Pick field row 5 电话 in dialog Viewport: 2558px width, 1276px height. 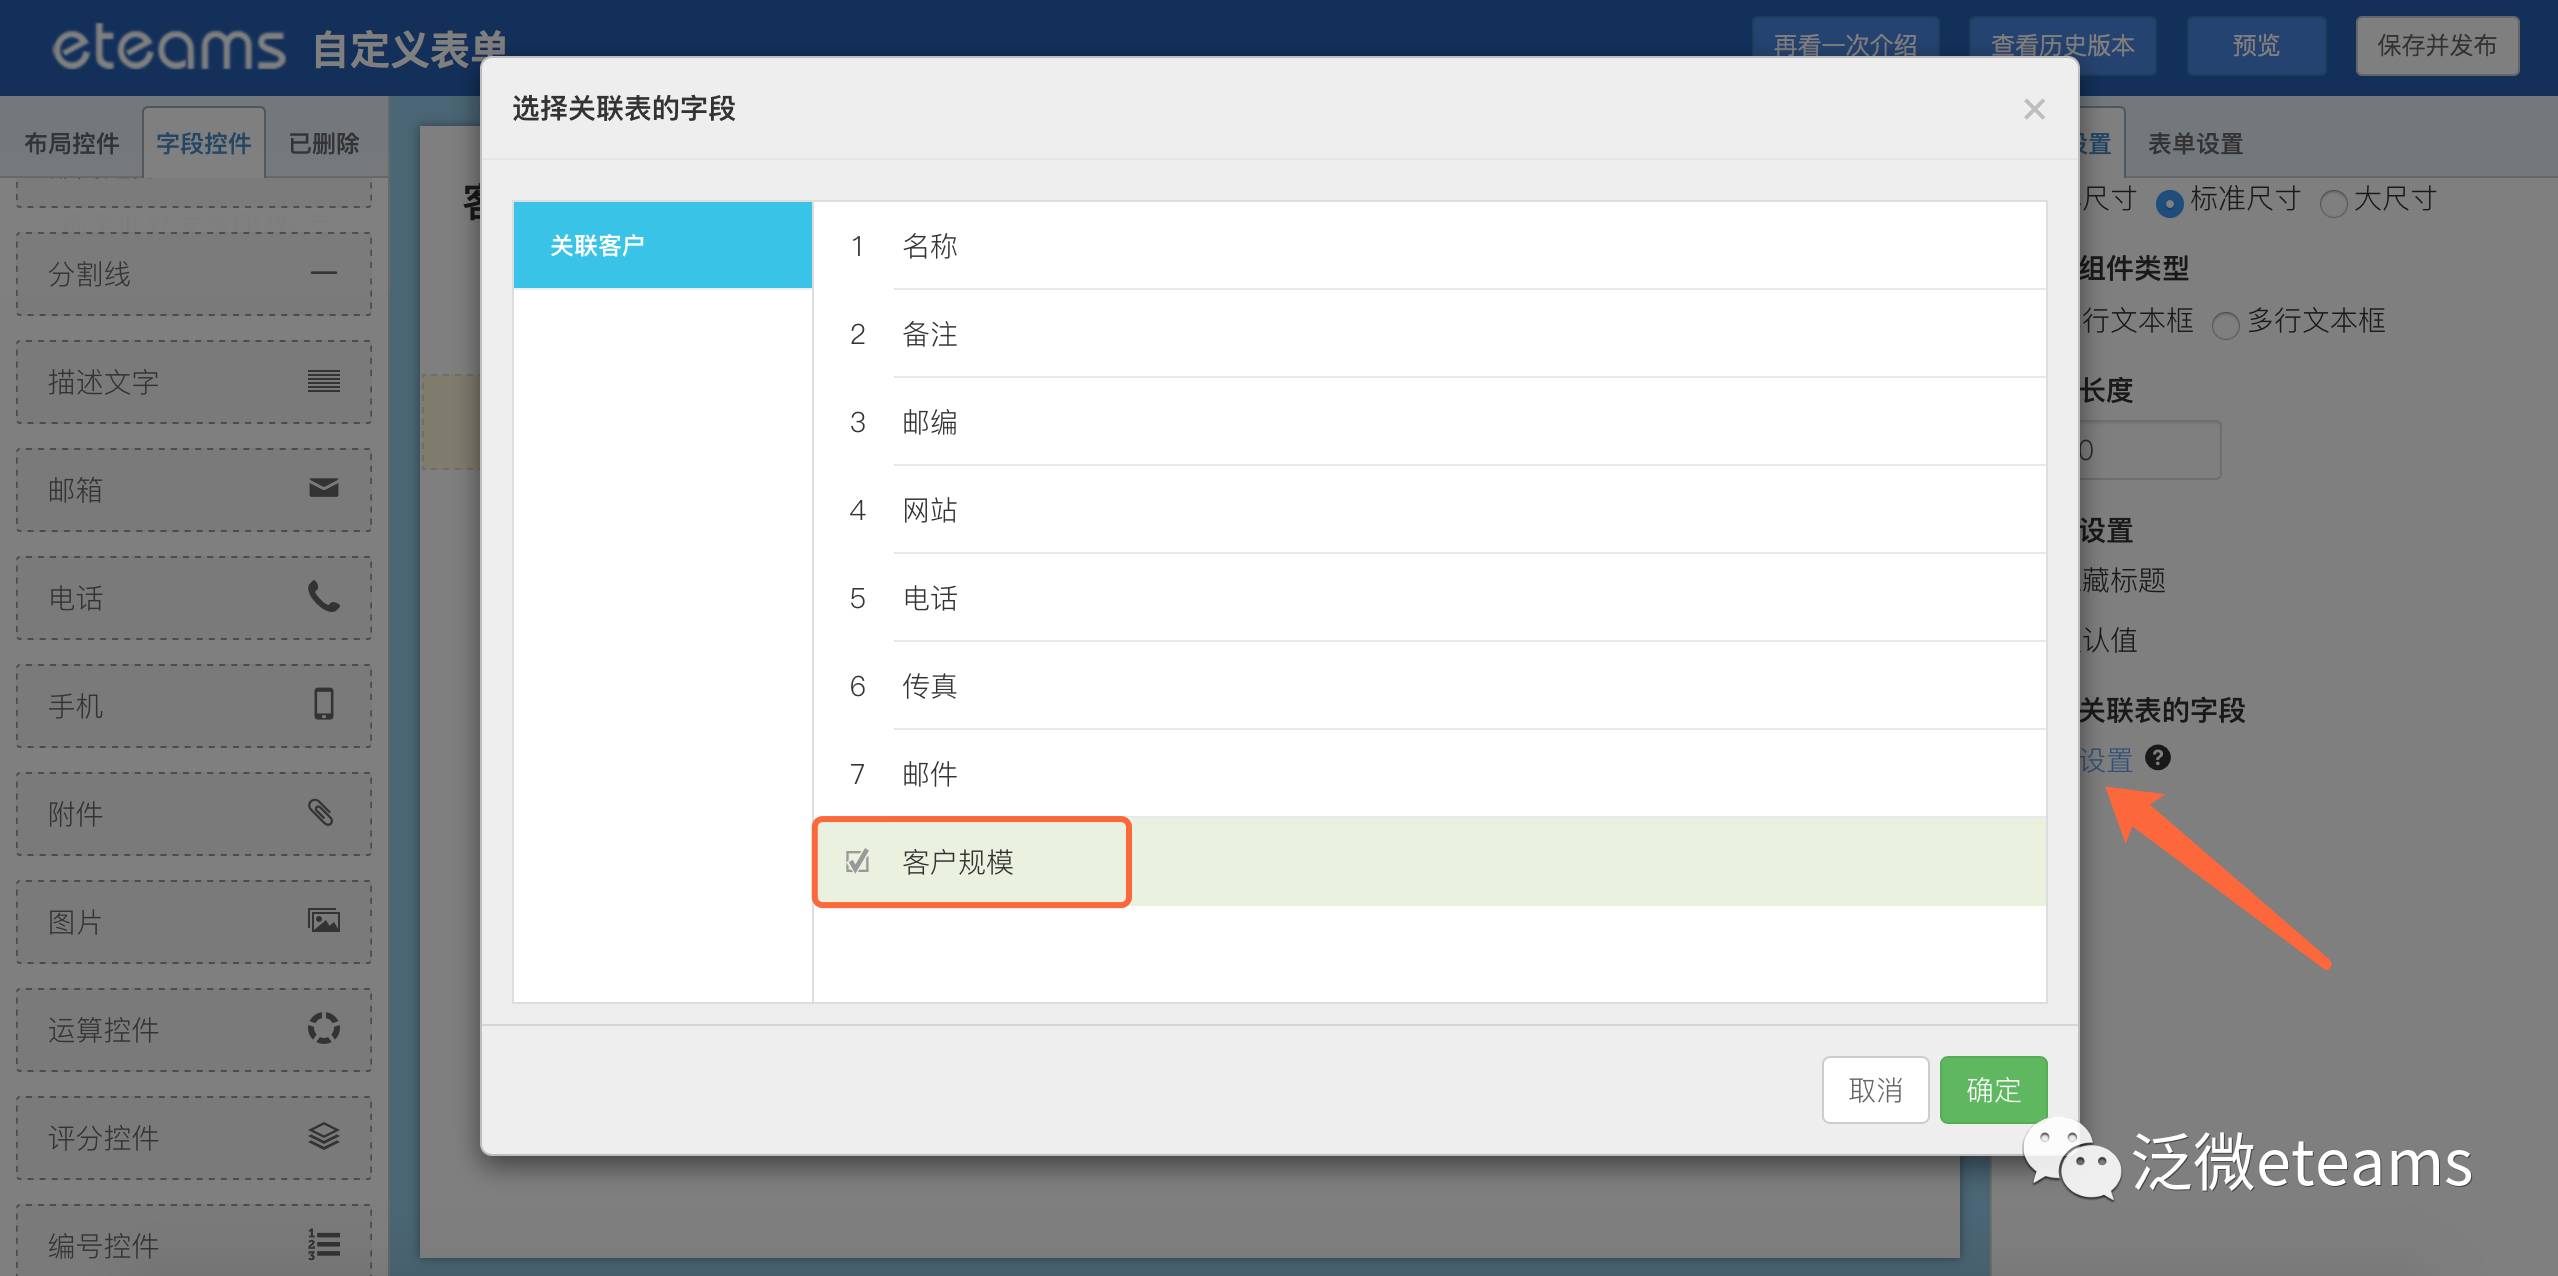930,598
